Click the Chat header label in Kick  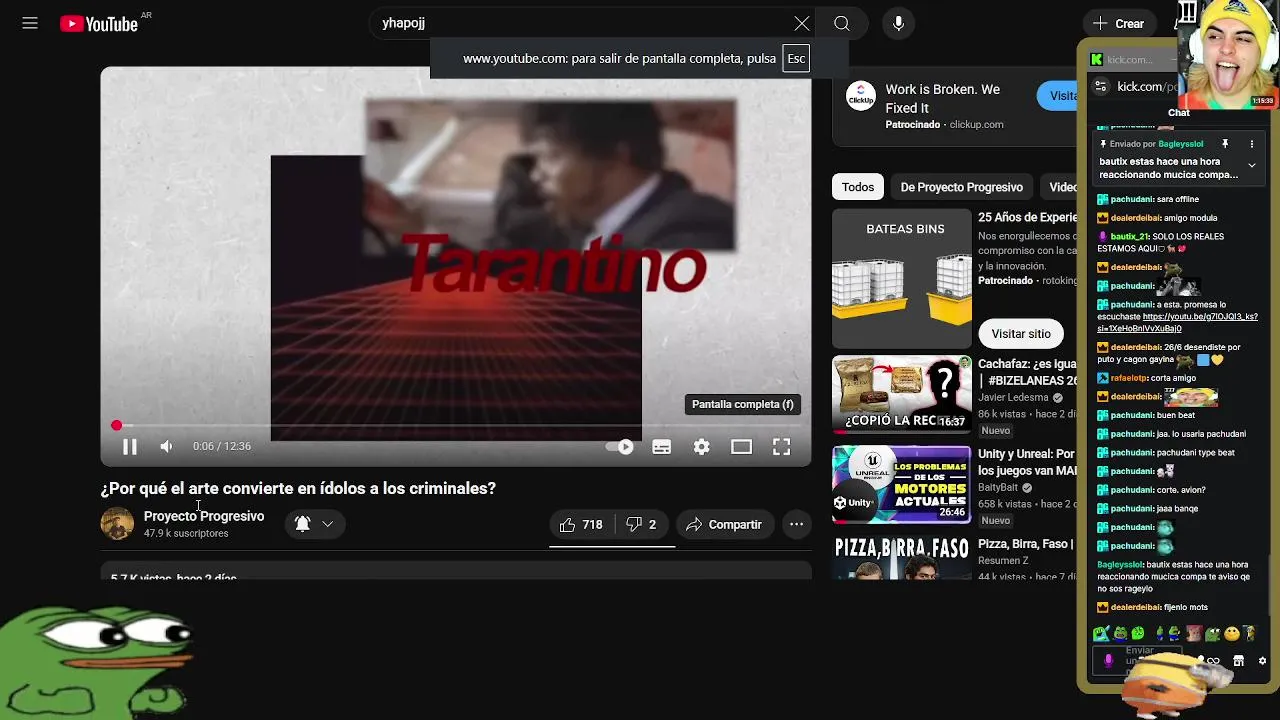click(1179, 113)
